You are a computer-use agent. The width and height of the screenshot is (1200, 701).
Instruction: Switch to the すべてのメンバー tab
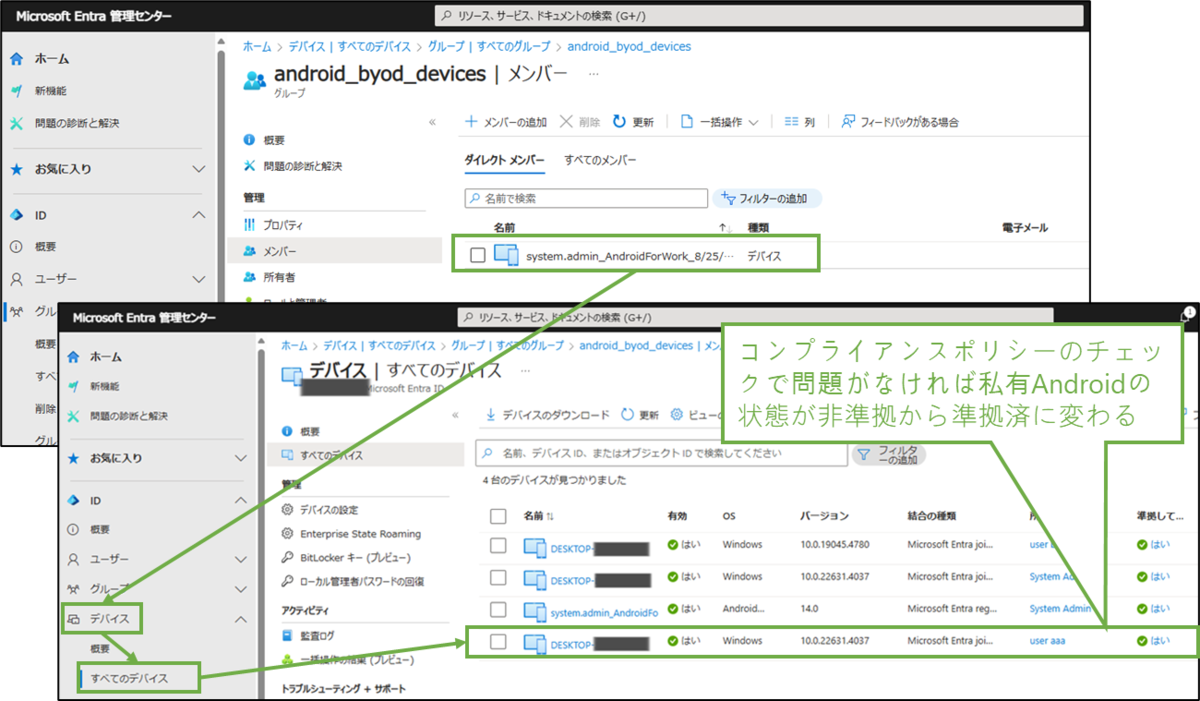click(x=600, y=160)
